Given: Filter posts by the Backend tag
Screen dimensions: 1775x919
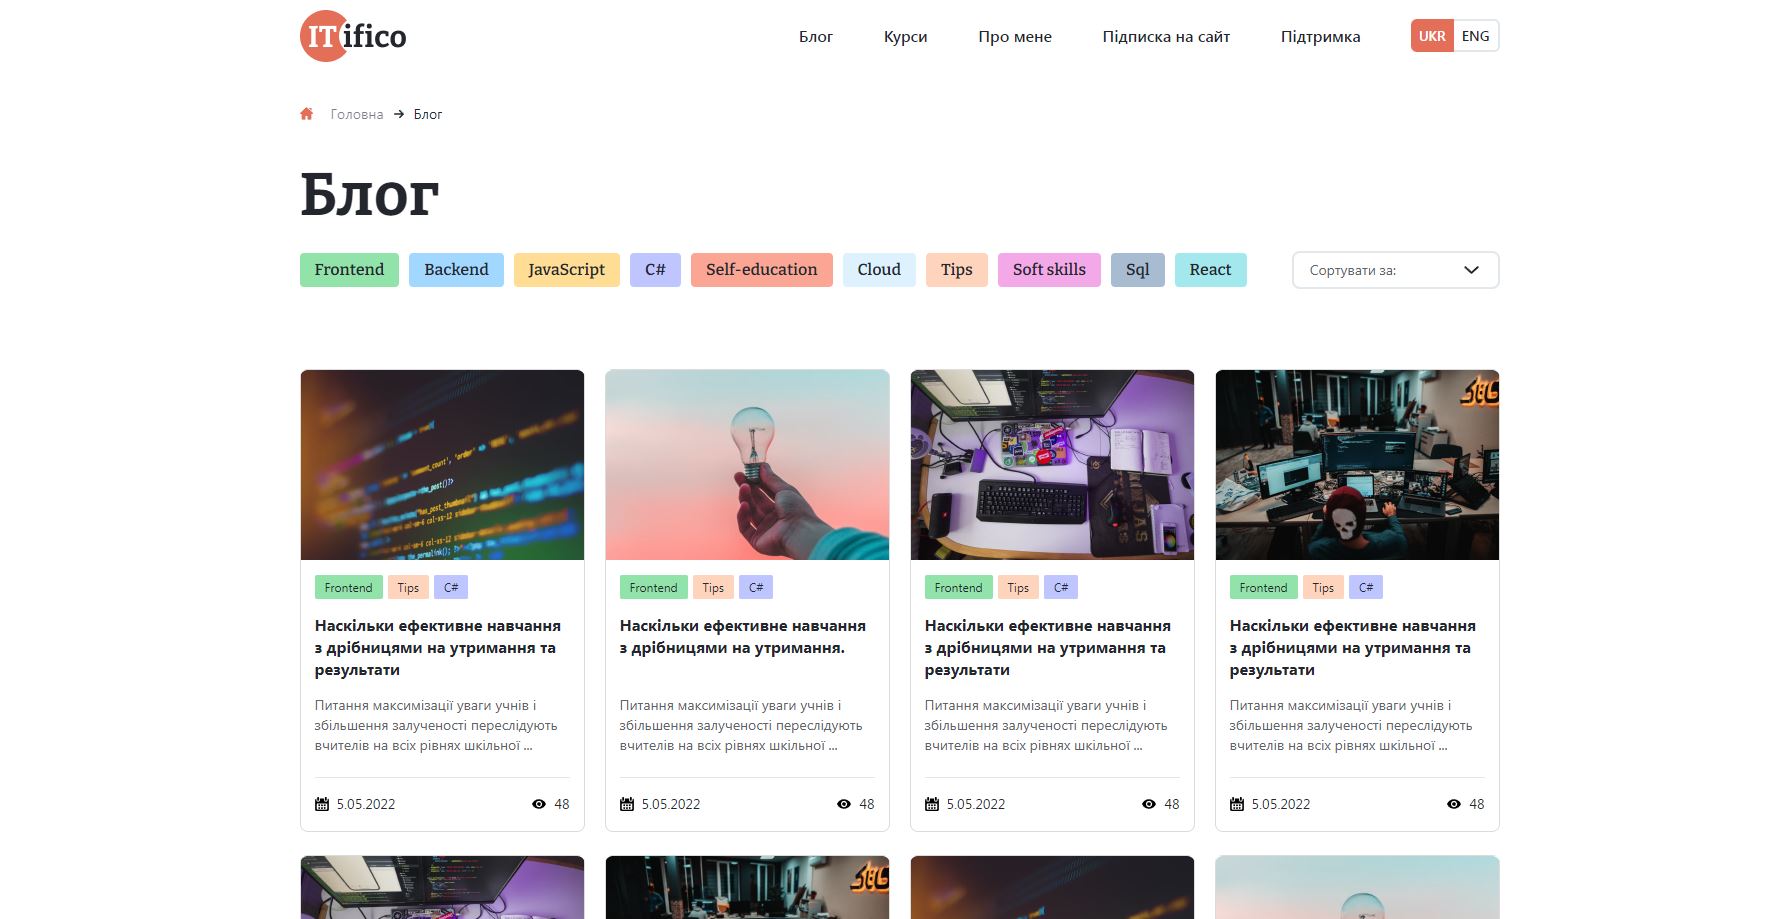Looking at the screenshot, I should [456, 270].
